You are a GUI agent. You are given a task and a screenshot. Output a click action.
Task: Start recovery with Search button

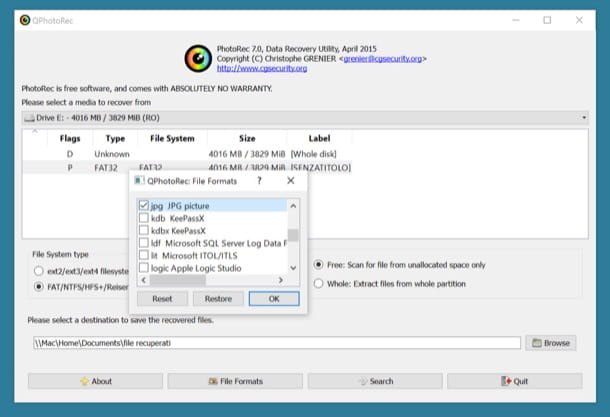[375, 381]
